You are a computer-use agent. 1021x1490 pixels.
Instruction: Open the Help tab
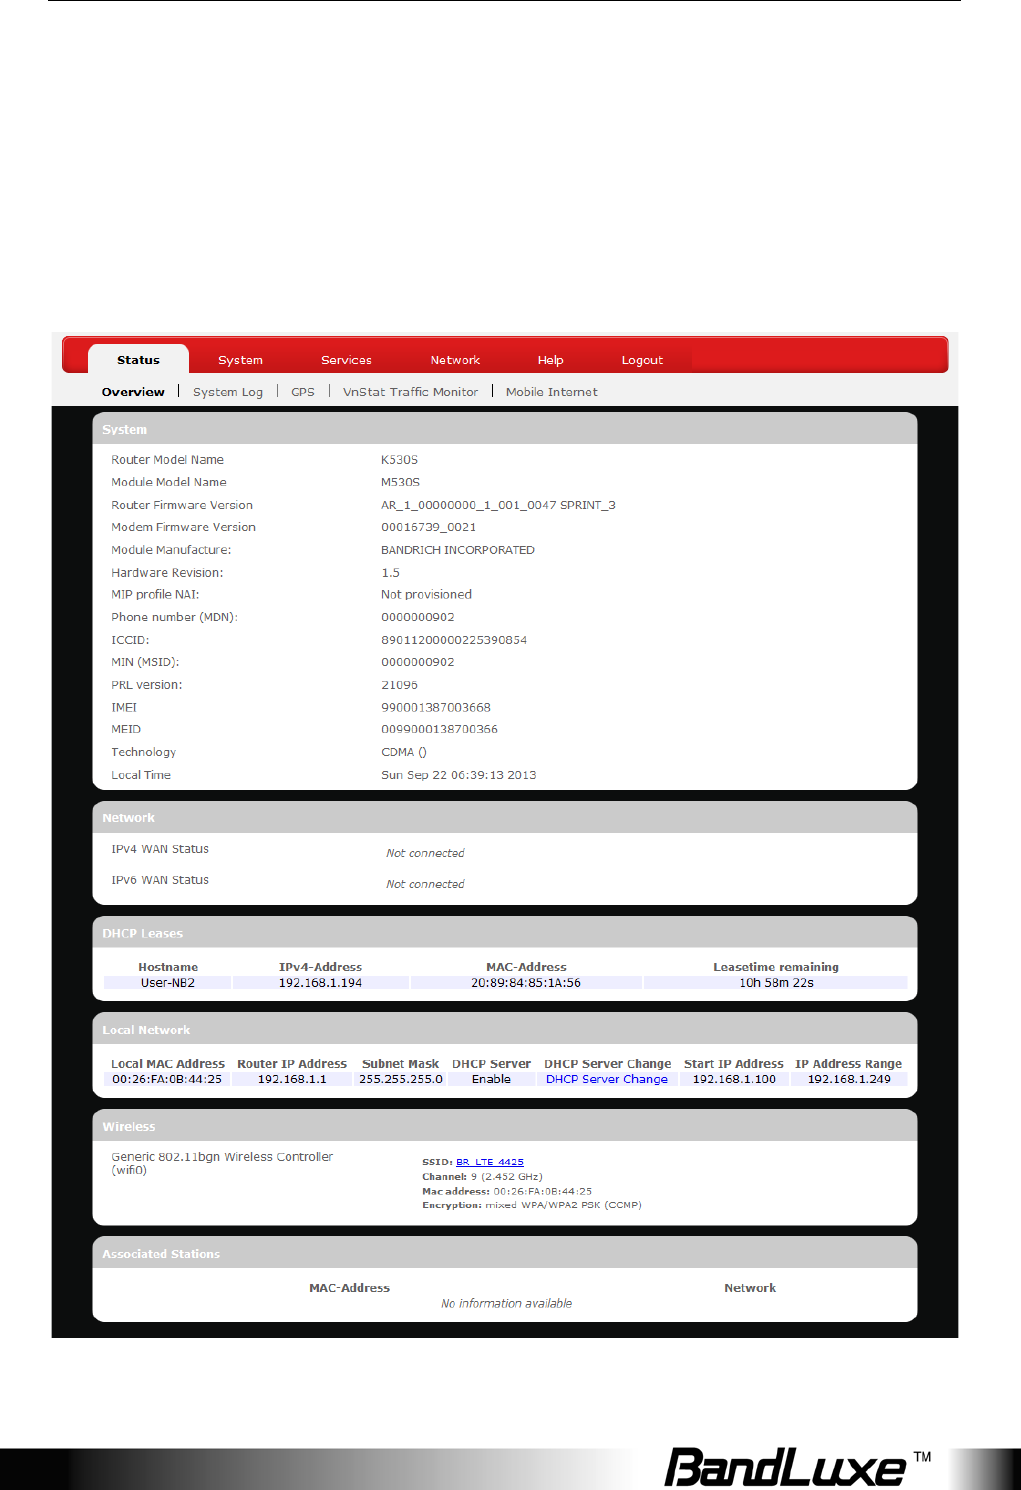(550, 360)
